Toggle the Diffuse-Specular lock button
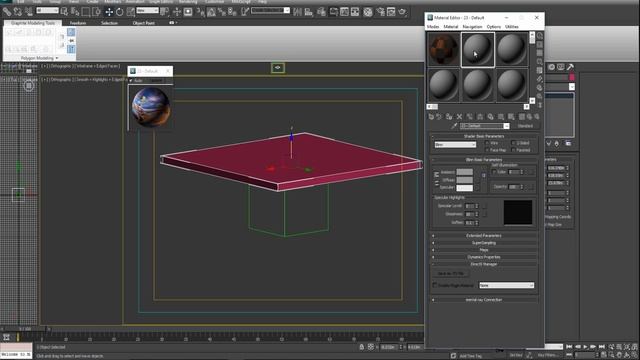This screenshot has width=640, height=360. pyautogui.click(x=436, y=184)
